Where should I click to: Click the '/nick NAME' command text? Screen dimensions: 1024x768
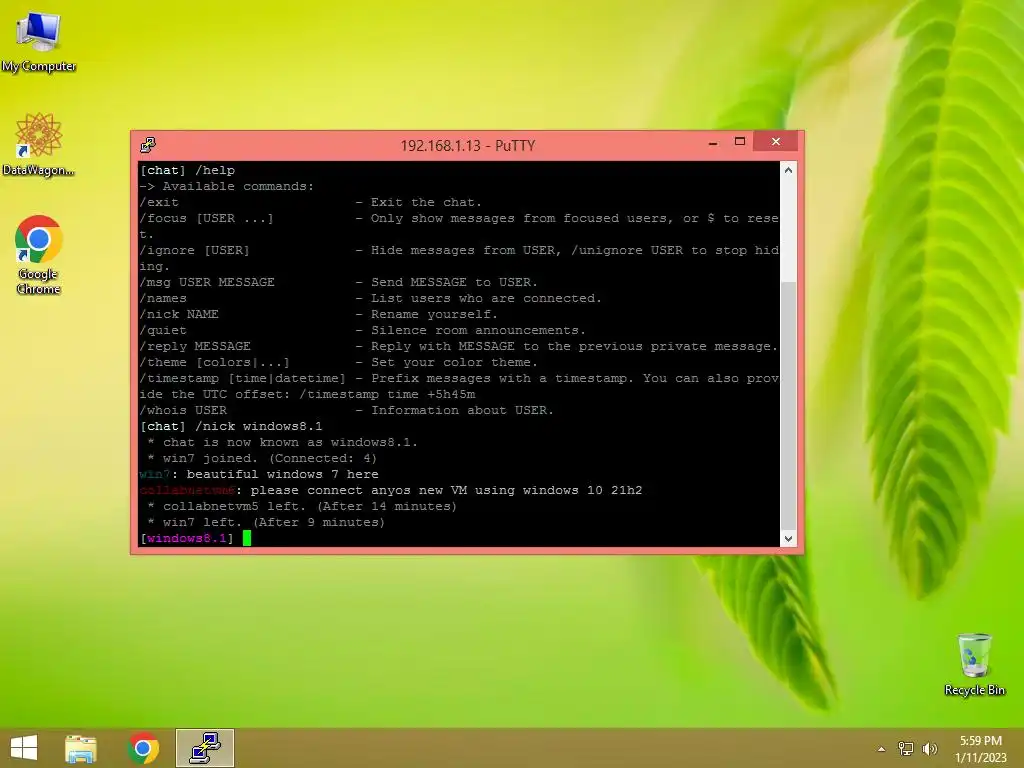pos(179,314)
